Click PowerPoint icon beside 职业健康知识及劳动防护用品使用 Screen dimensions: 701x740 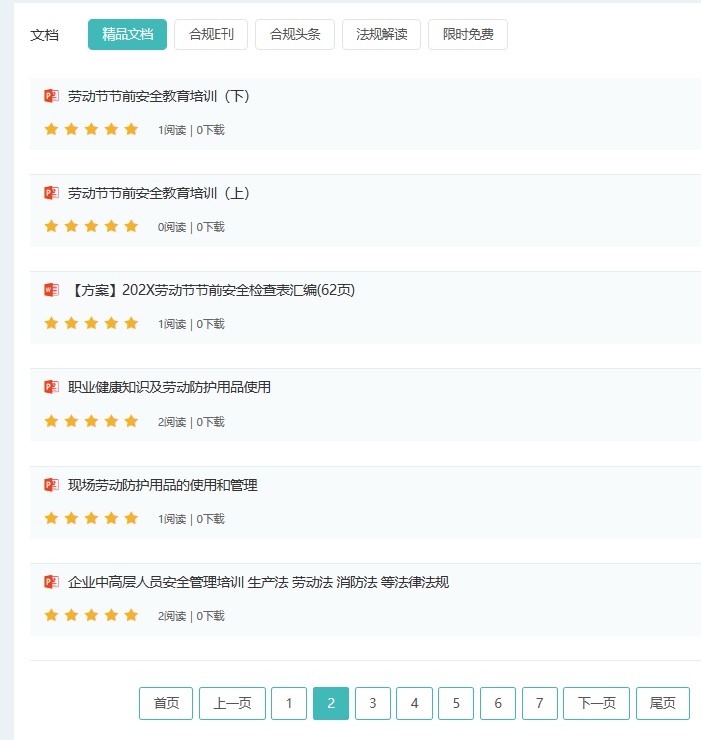pyautogui.click(x=51, y=387)
